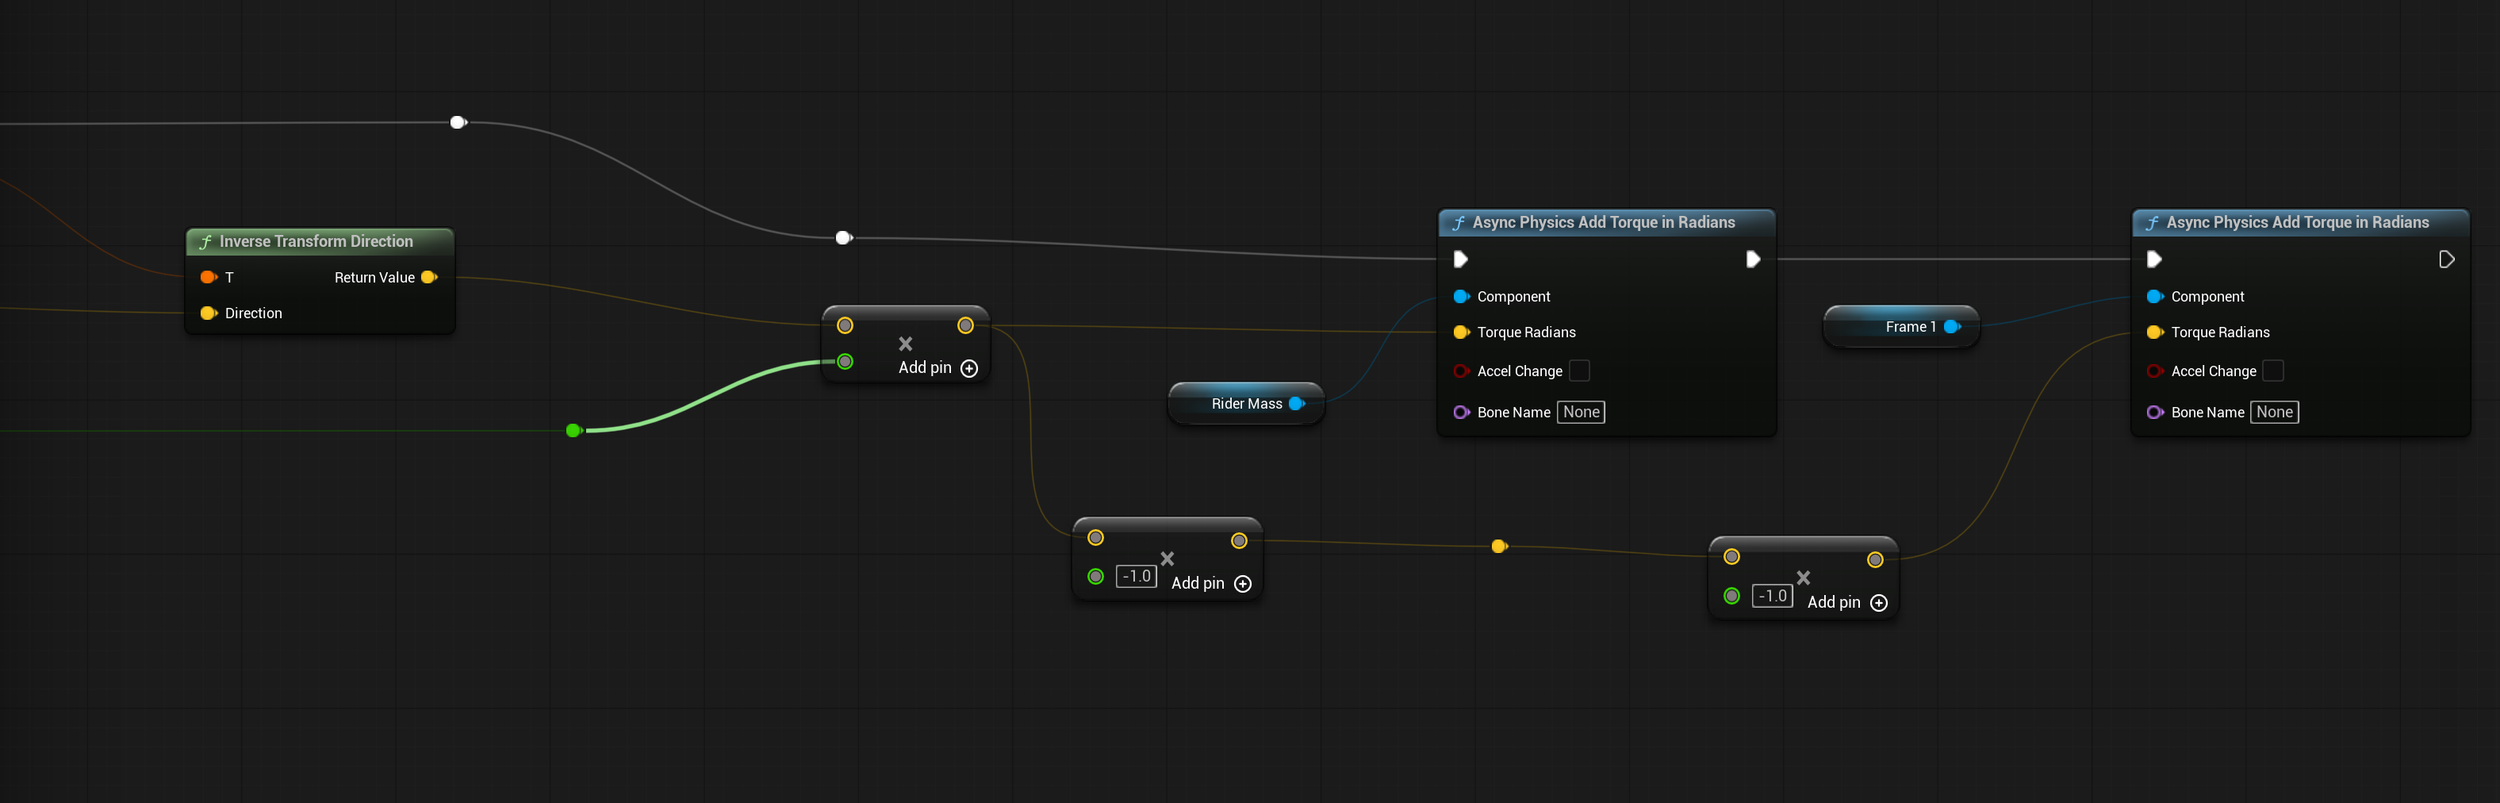Select title of torque node connected to Frame 1
This screenshot has height=803, width=2500.
click(x=2297, y=222)
